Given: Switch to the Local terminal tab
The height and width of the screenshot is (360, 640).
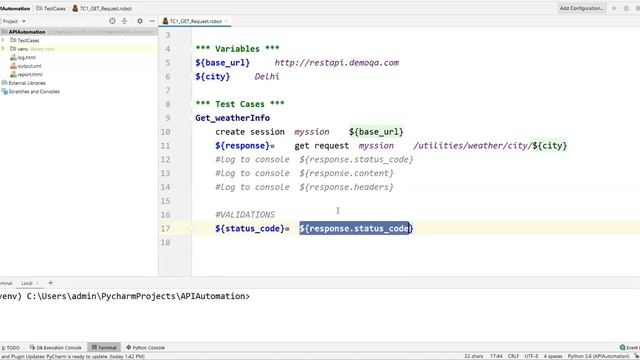Looking at the screenshot, I should click(x=27, y=283).
